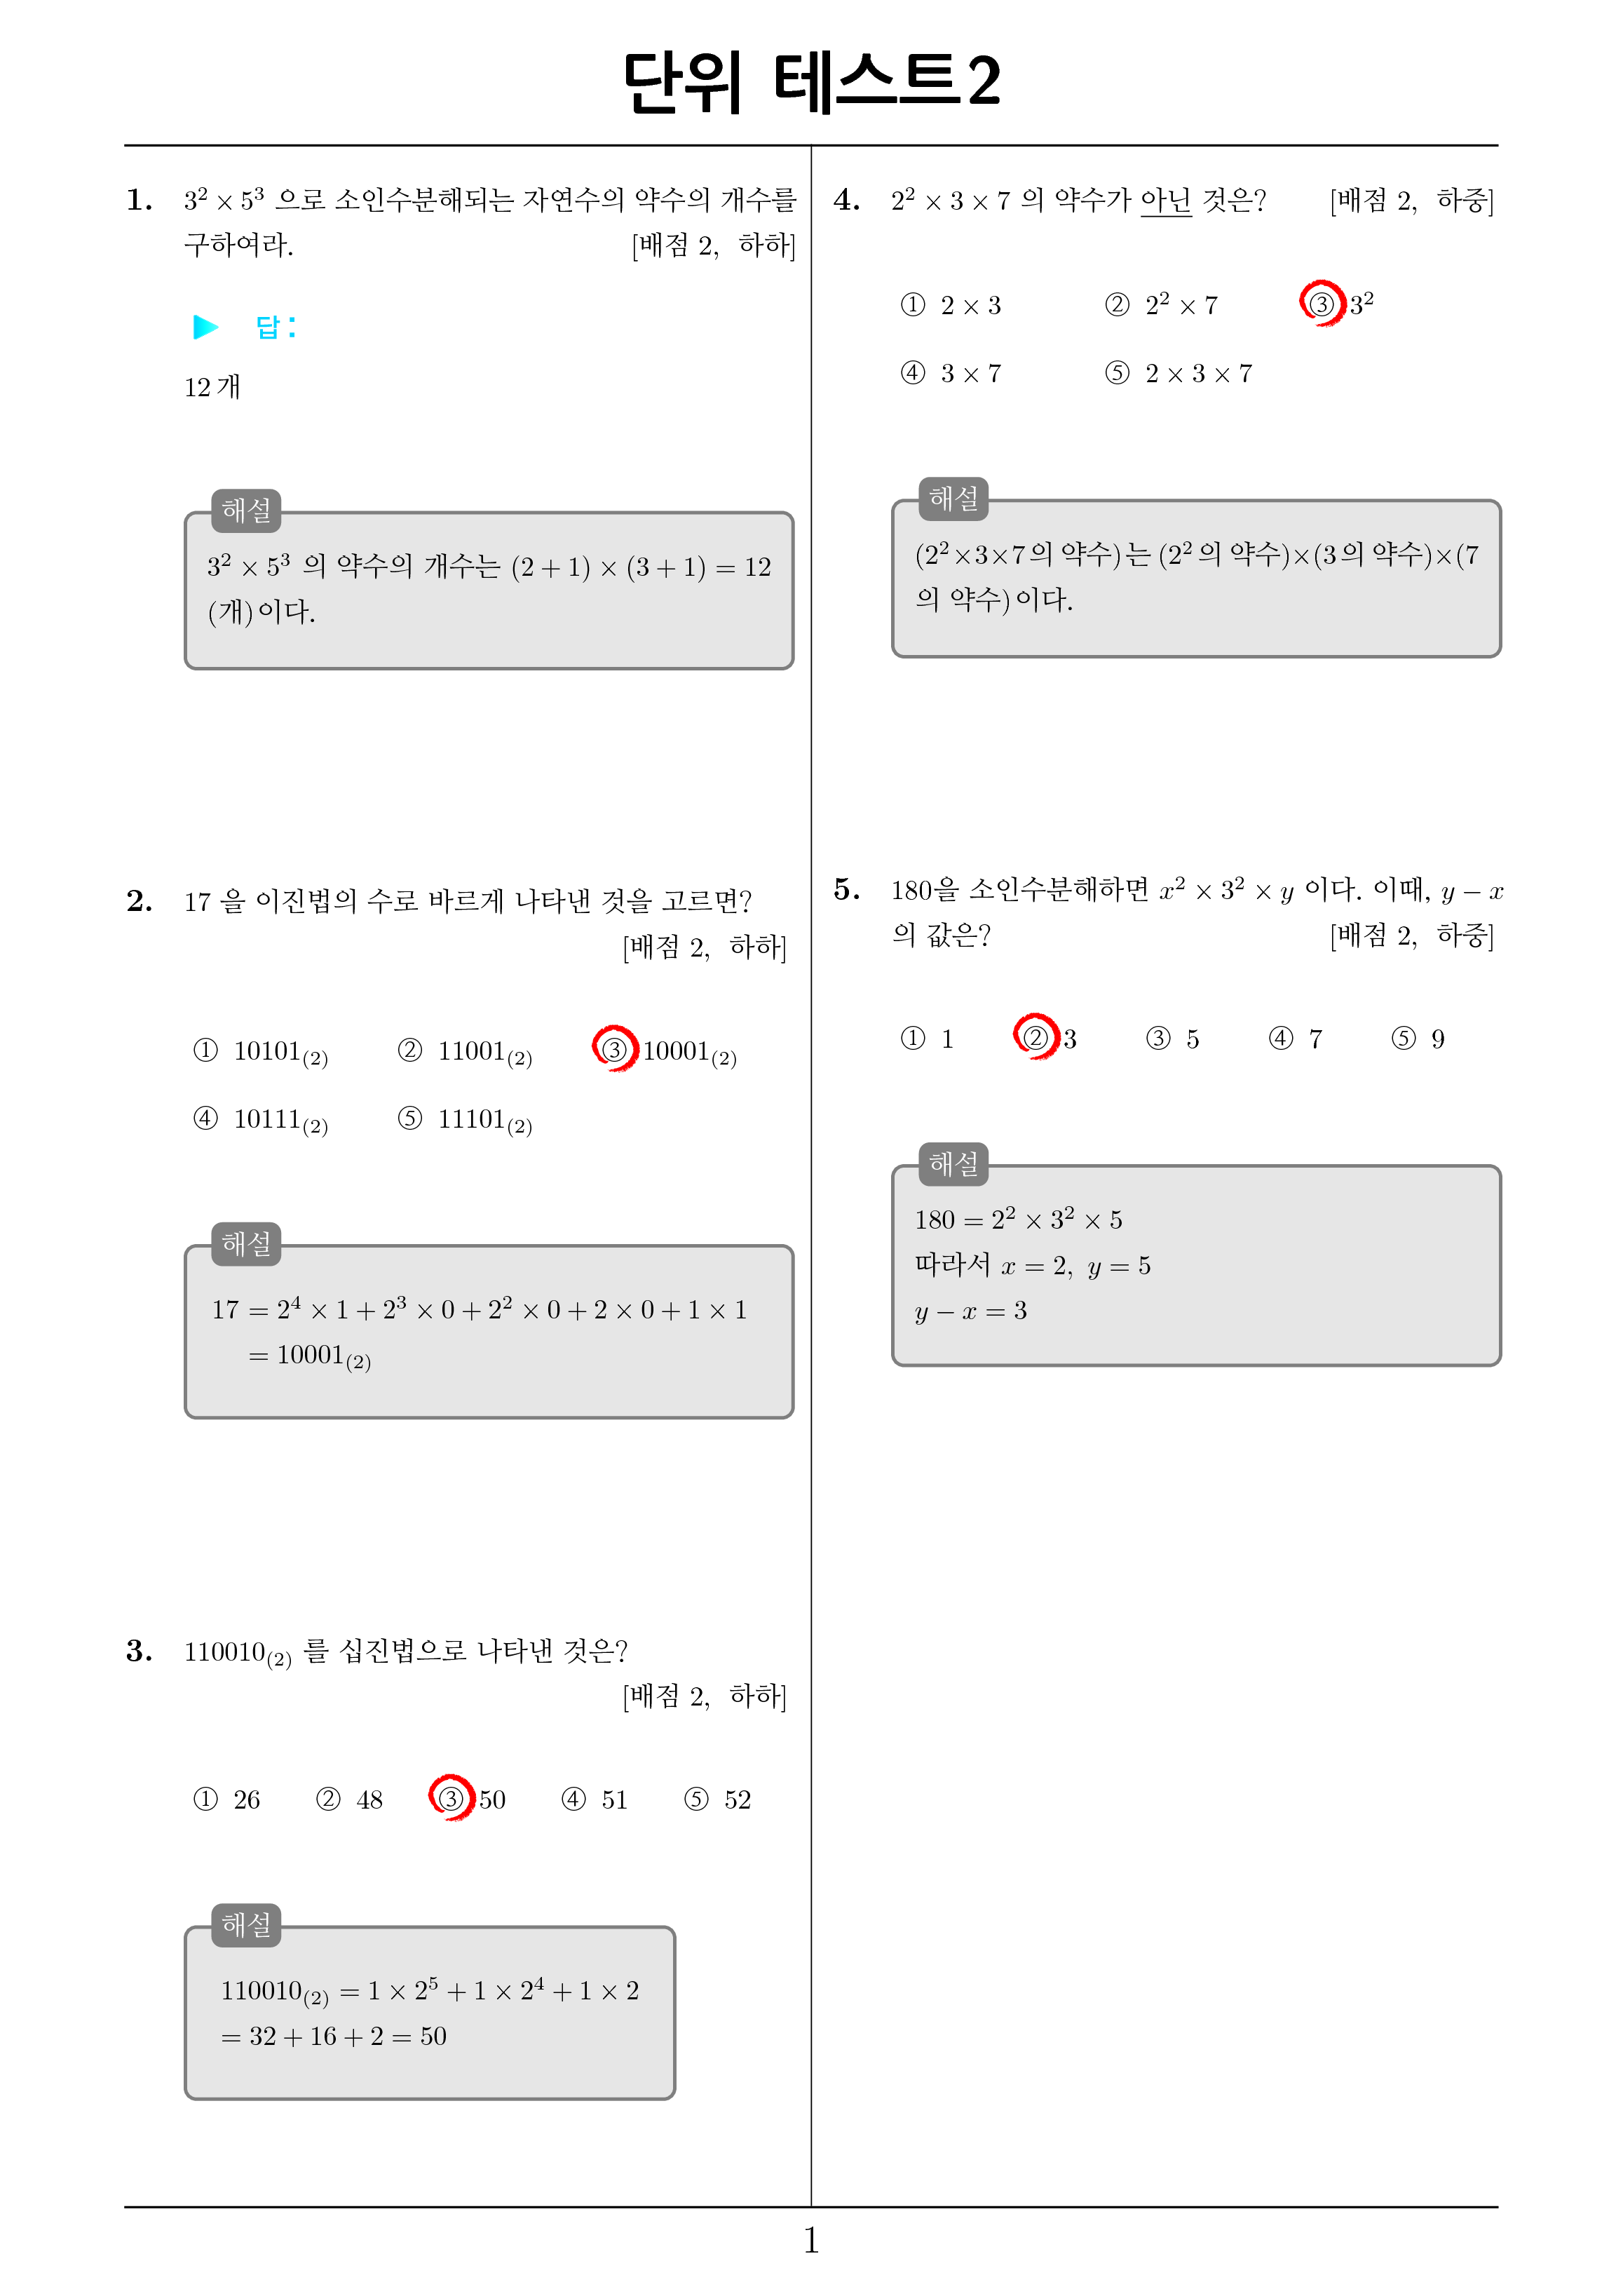Click the cyan answer arrow in question 1
This screenshot has width=1623, height=2296.
pos(205,327)
